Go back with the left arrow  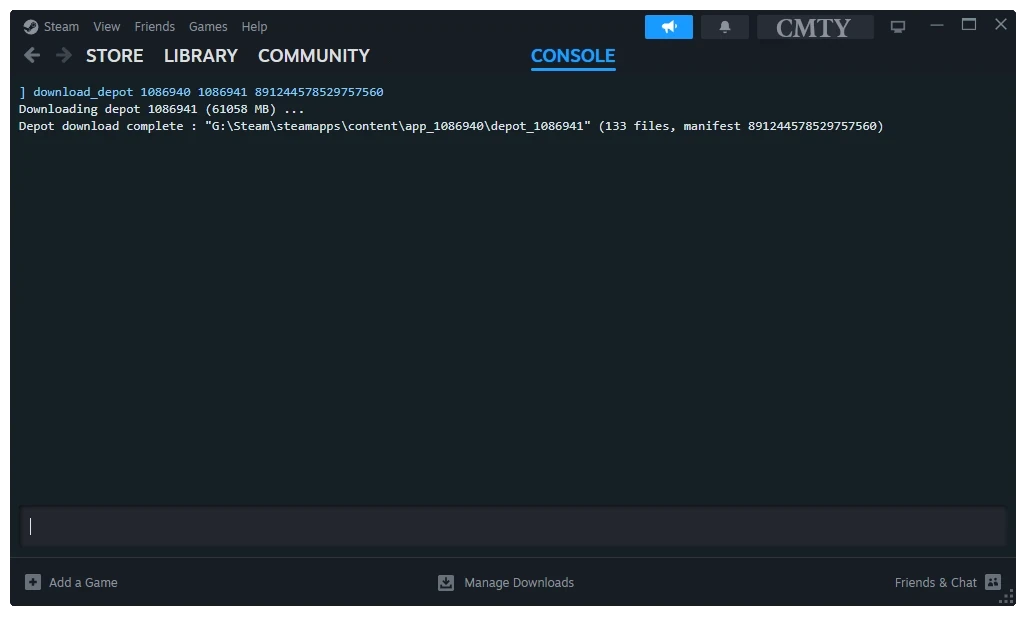[32, 56]
